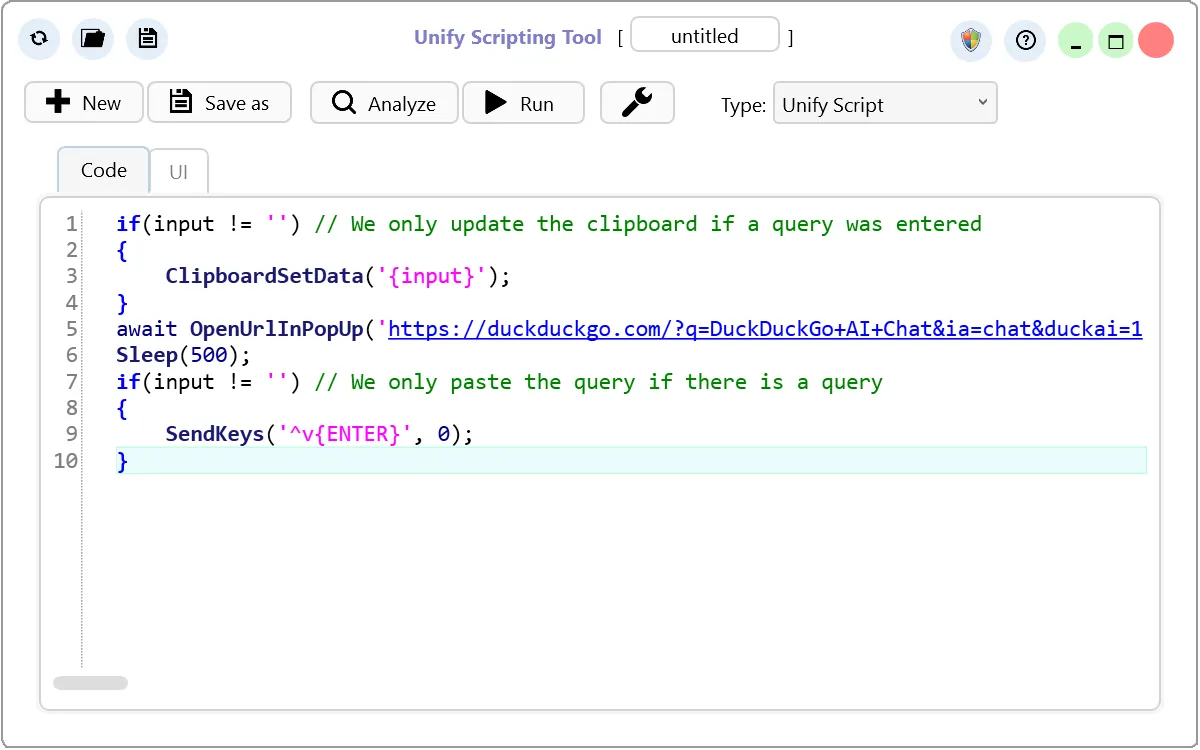Image resolution: width=1200 pixels, height=750 pixels.
Task: Click the duckduckgo.com URL in line 5
Action: (x=765, y=329)
